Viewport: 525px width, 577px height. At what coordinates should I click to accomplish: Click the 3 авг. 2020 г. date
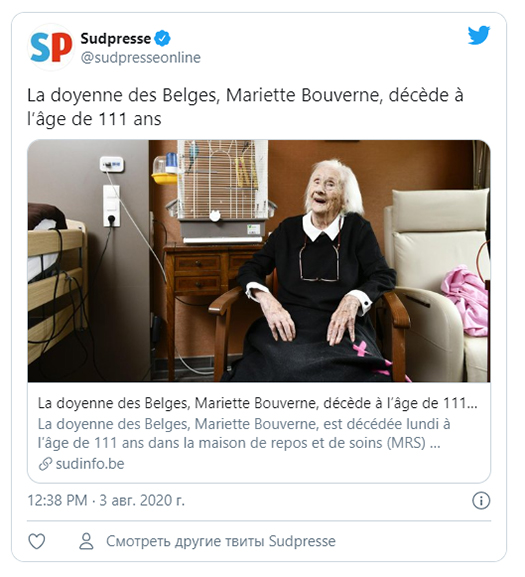(142, 500)
